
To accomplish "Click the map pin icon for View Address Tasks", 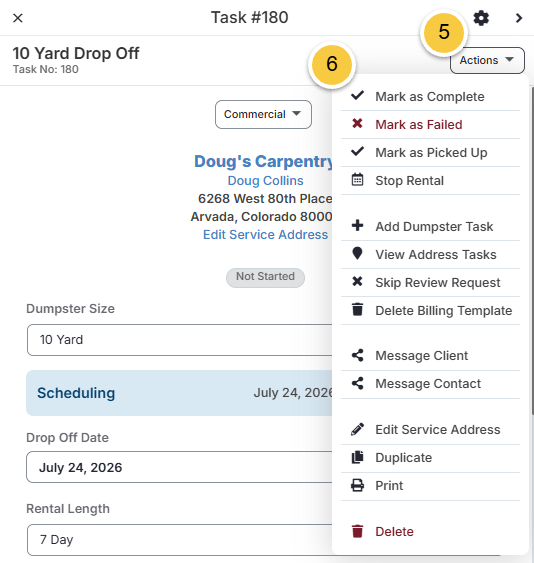I will click(357, 253).
